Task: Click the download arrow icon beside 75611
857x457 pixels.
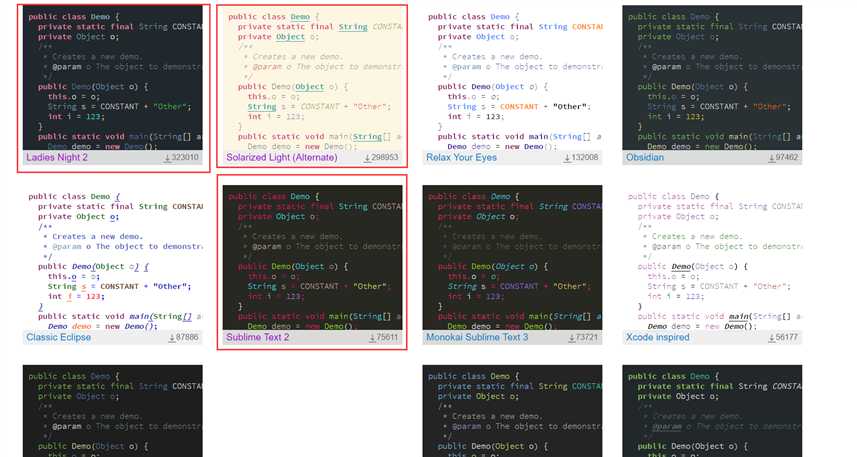Action: 372,338
